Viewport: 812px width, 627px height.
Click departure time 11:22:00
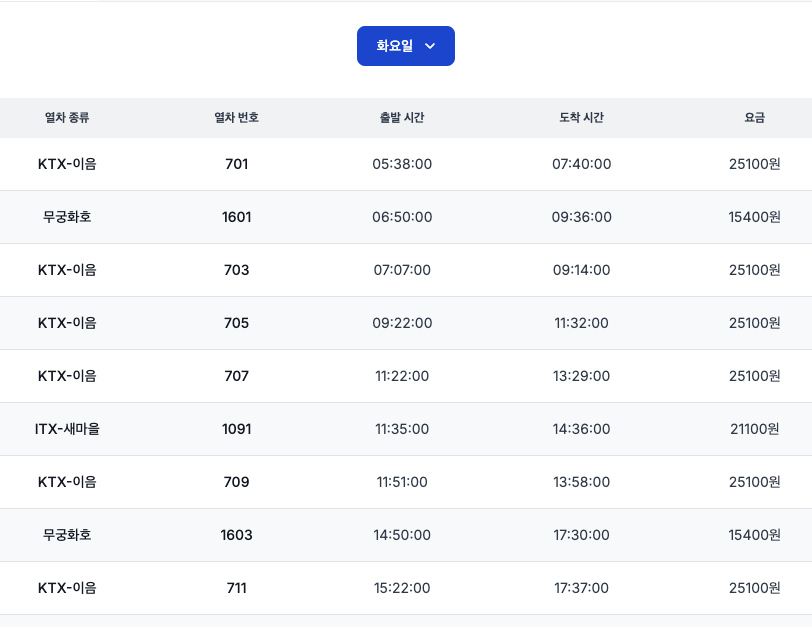(402, 376)
